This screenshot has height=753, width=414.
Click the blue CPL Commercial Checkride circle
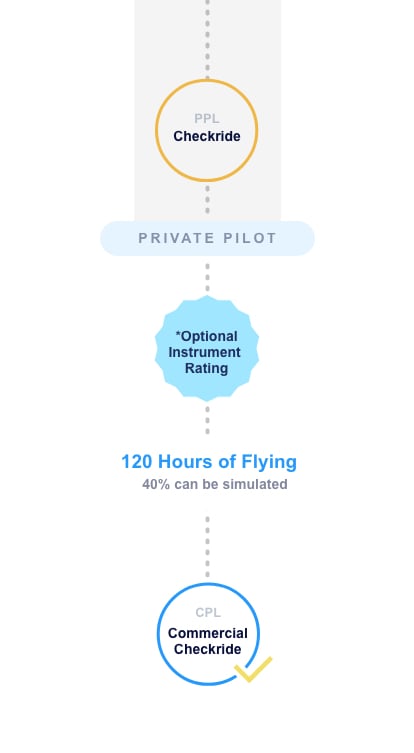(208, 634)
